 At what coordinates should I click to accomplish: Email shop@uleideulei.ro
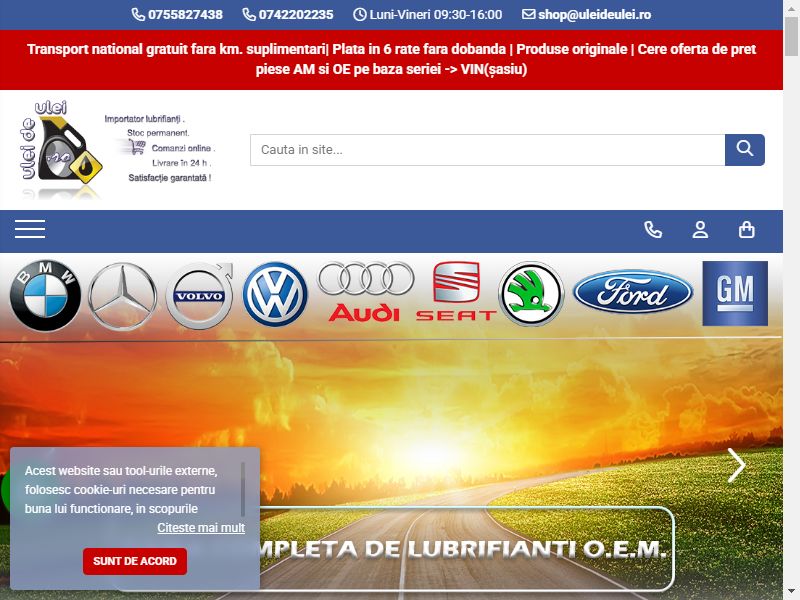click(586, 15)
